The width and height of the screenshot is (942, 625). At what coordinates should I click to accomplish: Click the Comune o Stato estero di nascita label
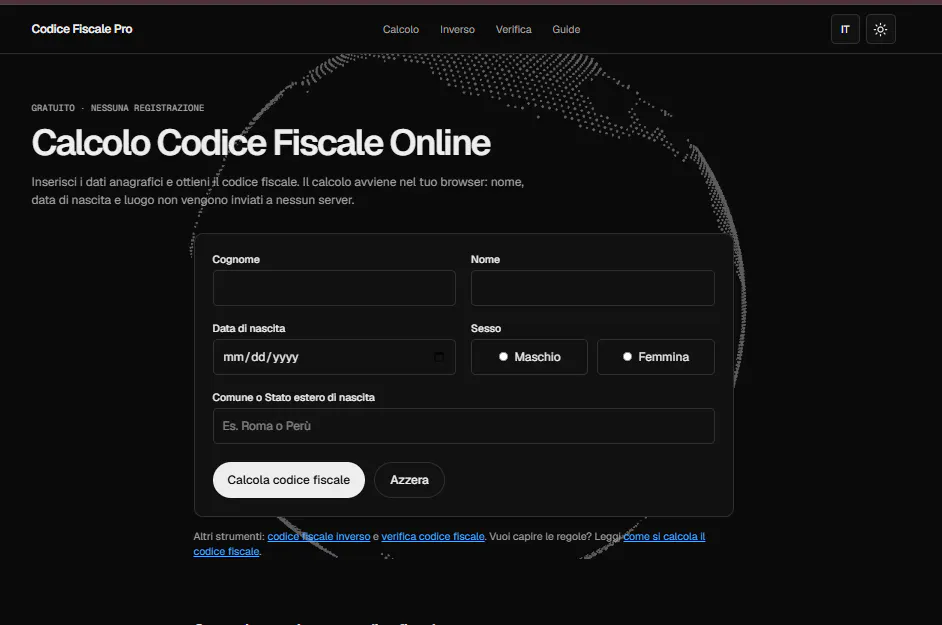click(293, 397)
